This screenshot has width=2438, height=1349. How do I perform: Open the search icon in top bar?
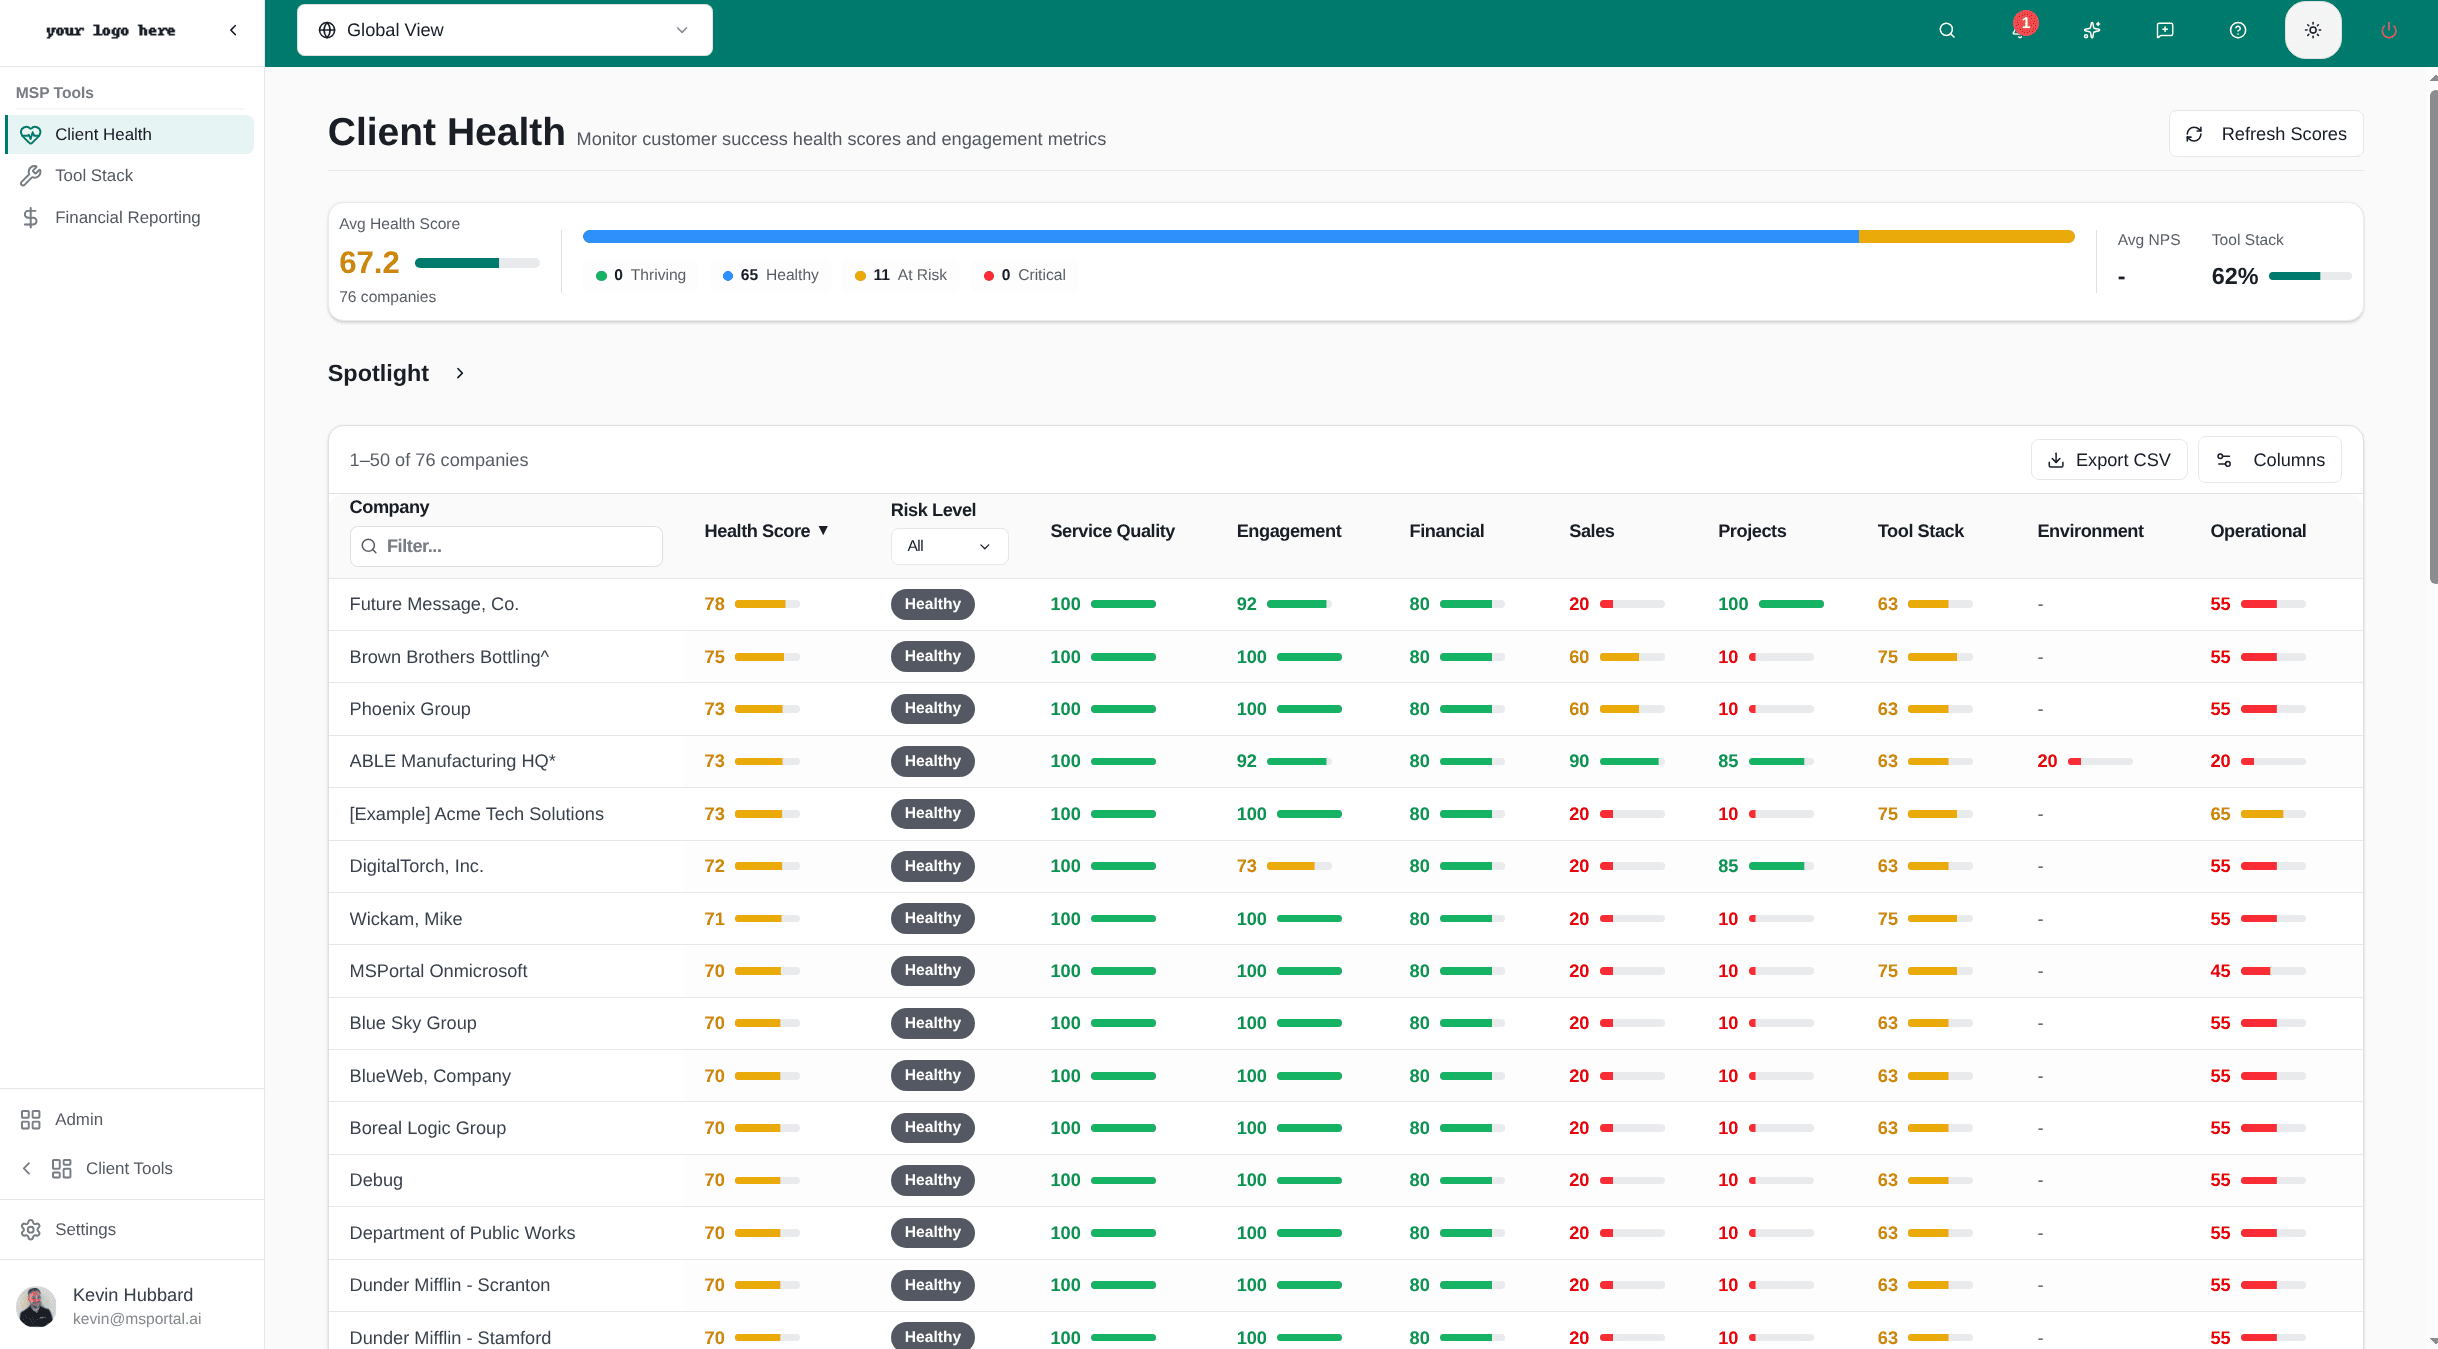(1946, 30)
